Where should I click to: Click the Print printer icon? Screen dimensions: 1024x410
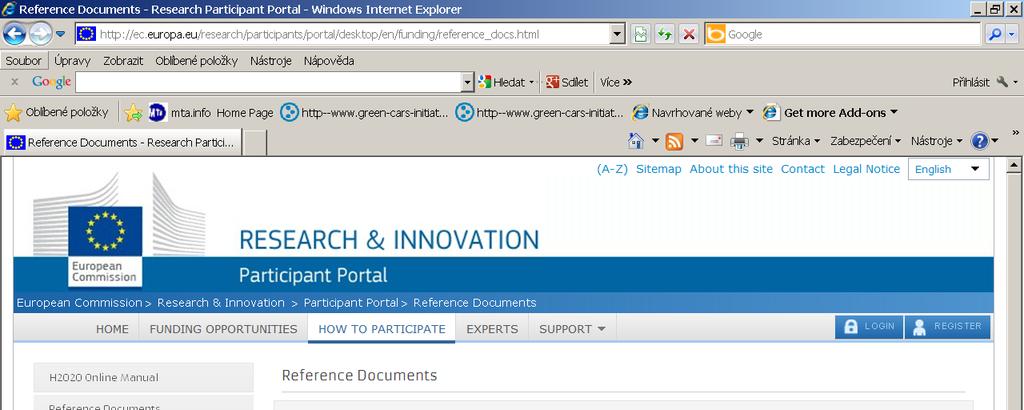pyautogui.click(x=739, y=140)
